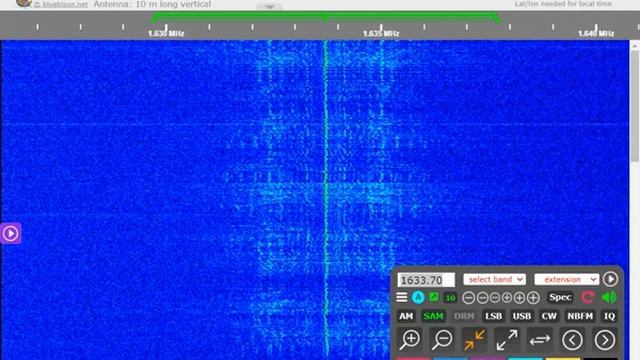Click the medium plus frequency step button
Viewport: 640px width, 360px height.
(519, 298)
